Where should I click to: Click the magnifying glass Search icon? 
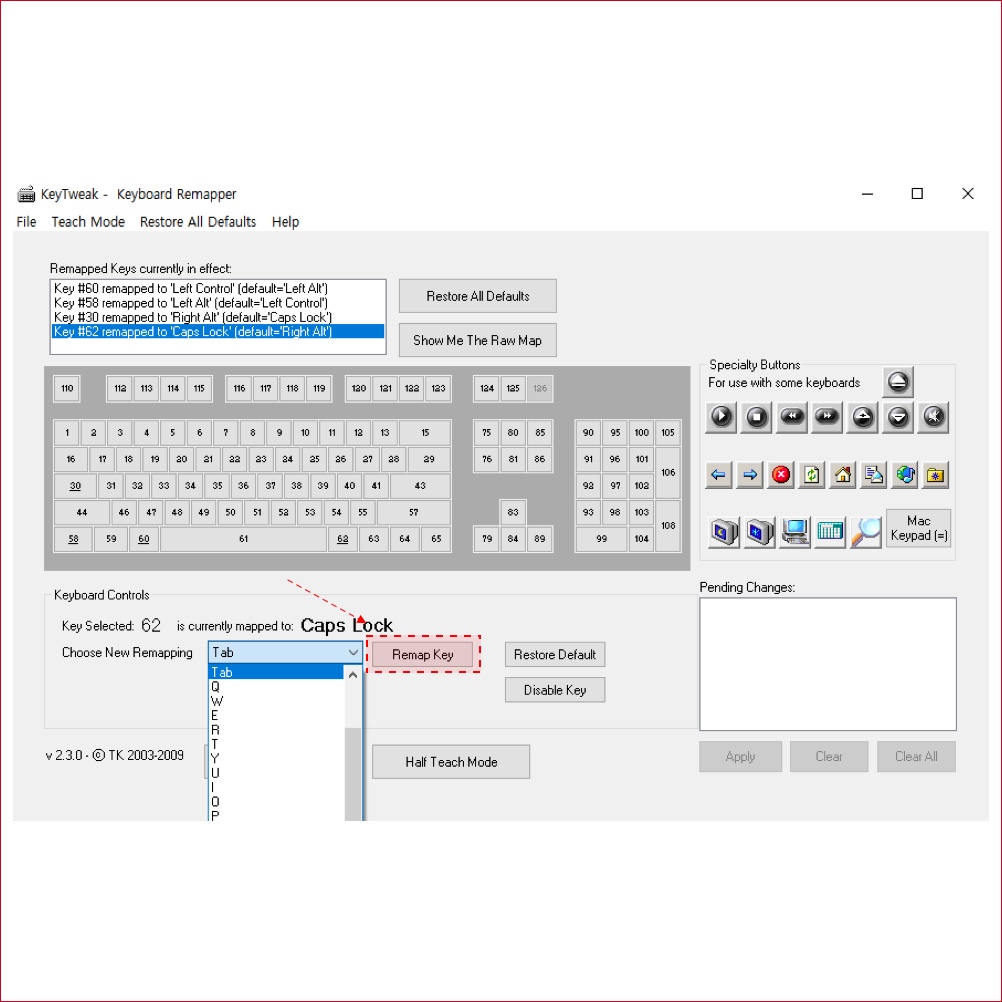[x=866, y=532]
